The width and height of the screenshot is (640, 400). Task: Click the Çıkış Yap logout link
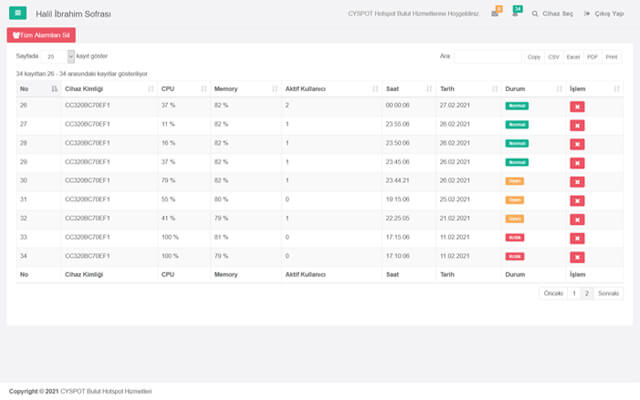[x=606, y=14]
